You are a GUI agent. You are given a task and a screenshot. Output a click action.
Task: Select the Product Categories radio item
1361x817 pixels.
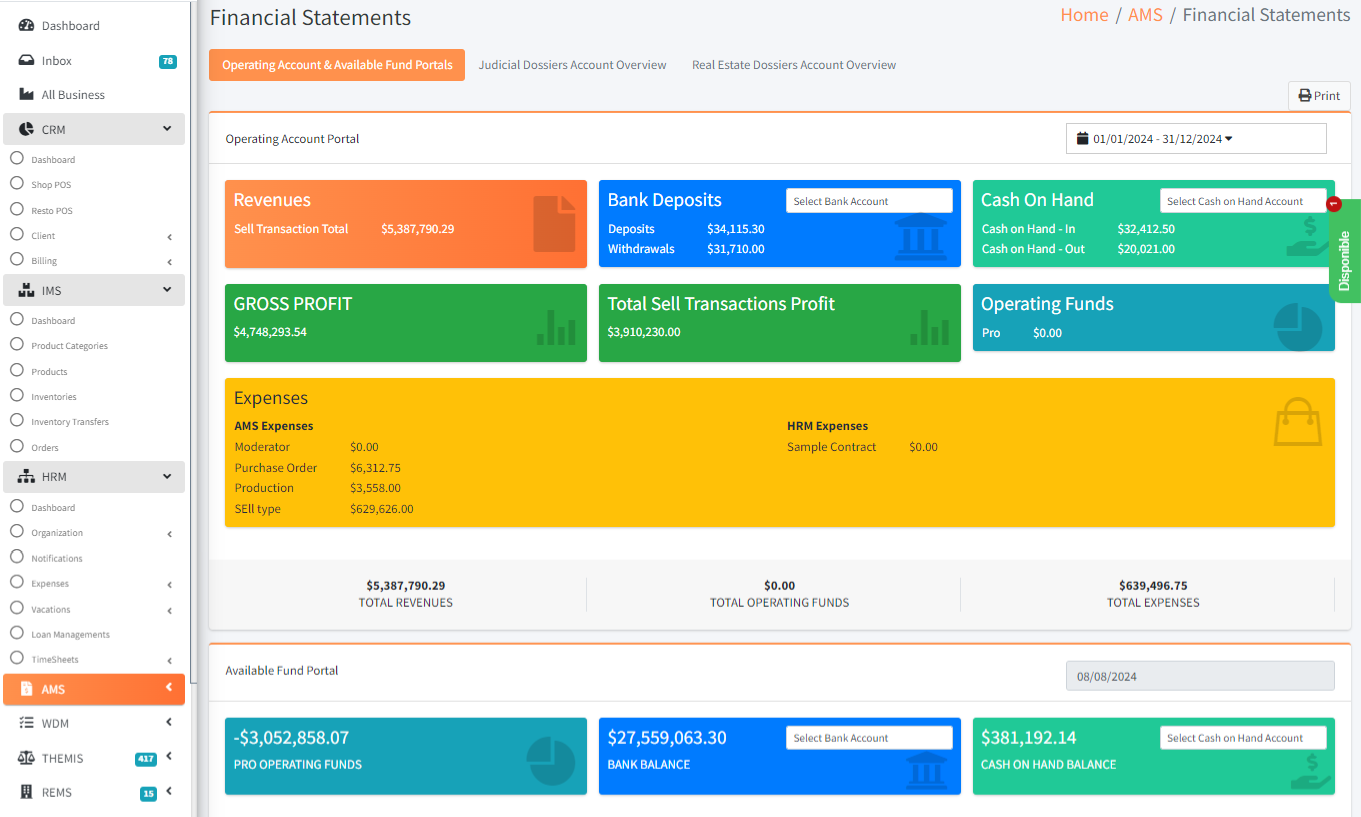coord(17,345)
